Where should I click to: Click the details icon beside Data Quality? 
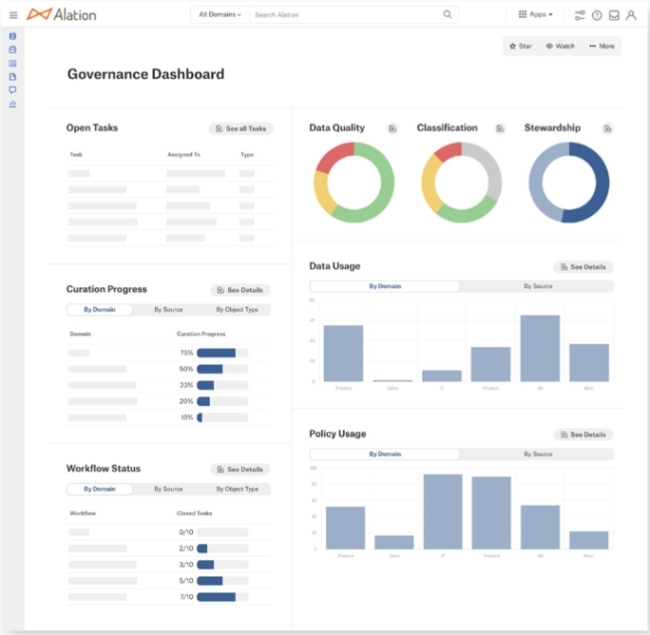tap(393, 128)
